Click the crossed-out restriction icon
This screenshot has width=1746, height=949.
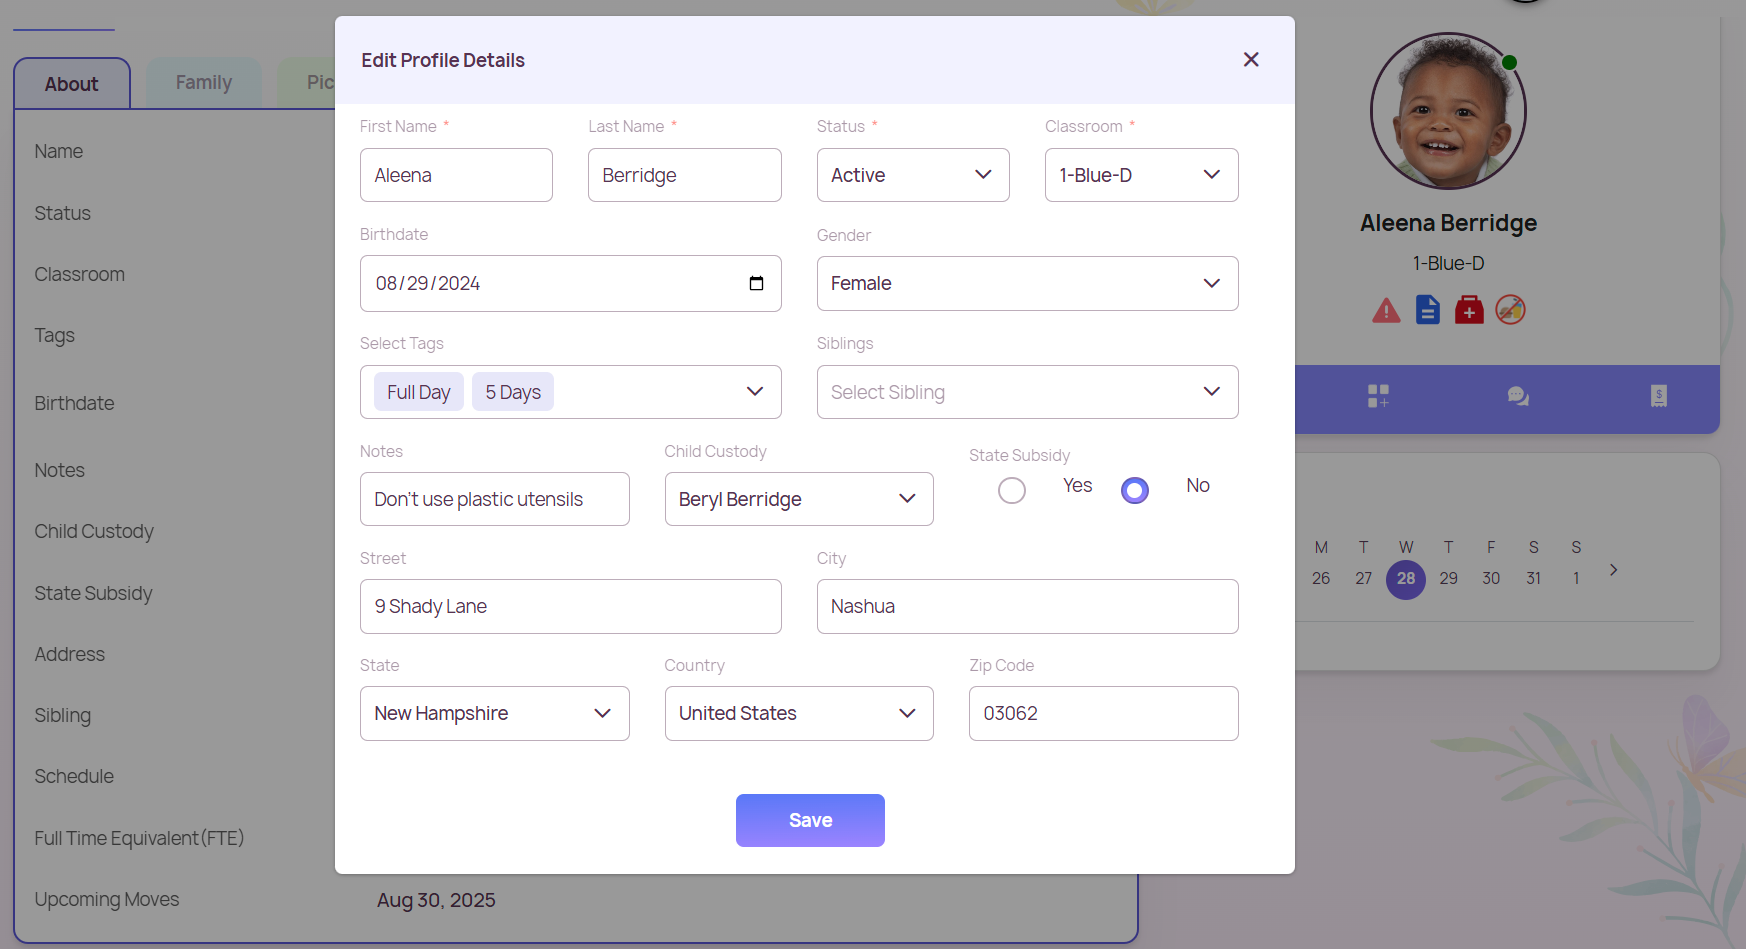[1510, 310]
